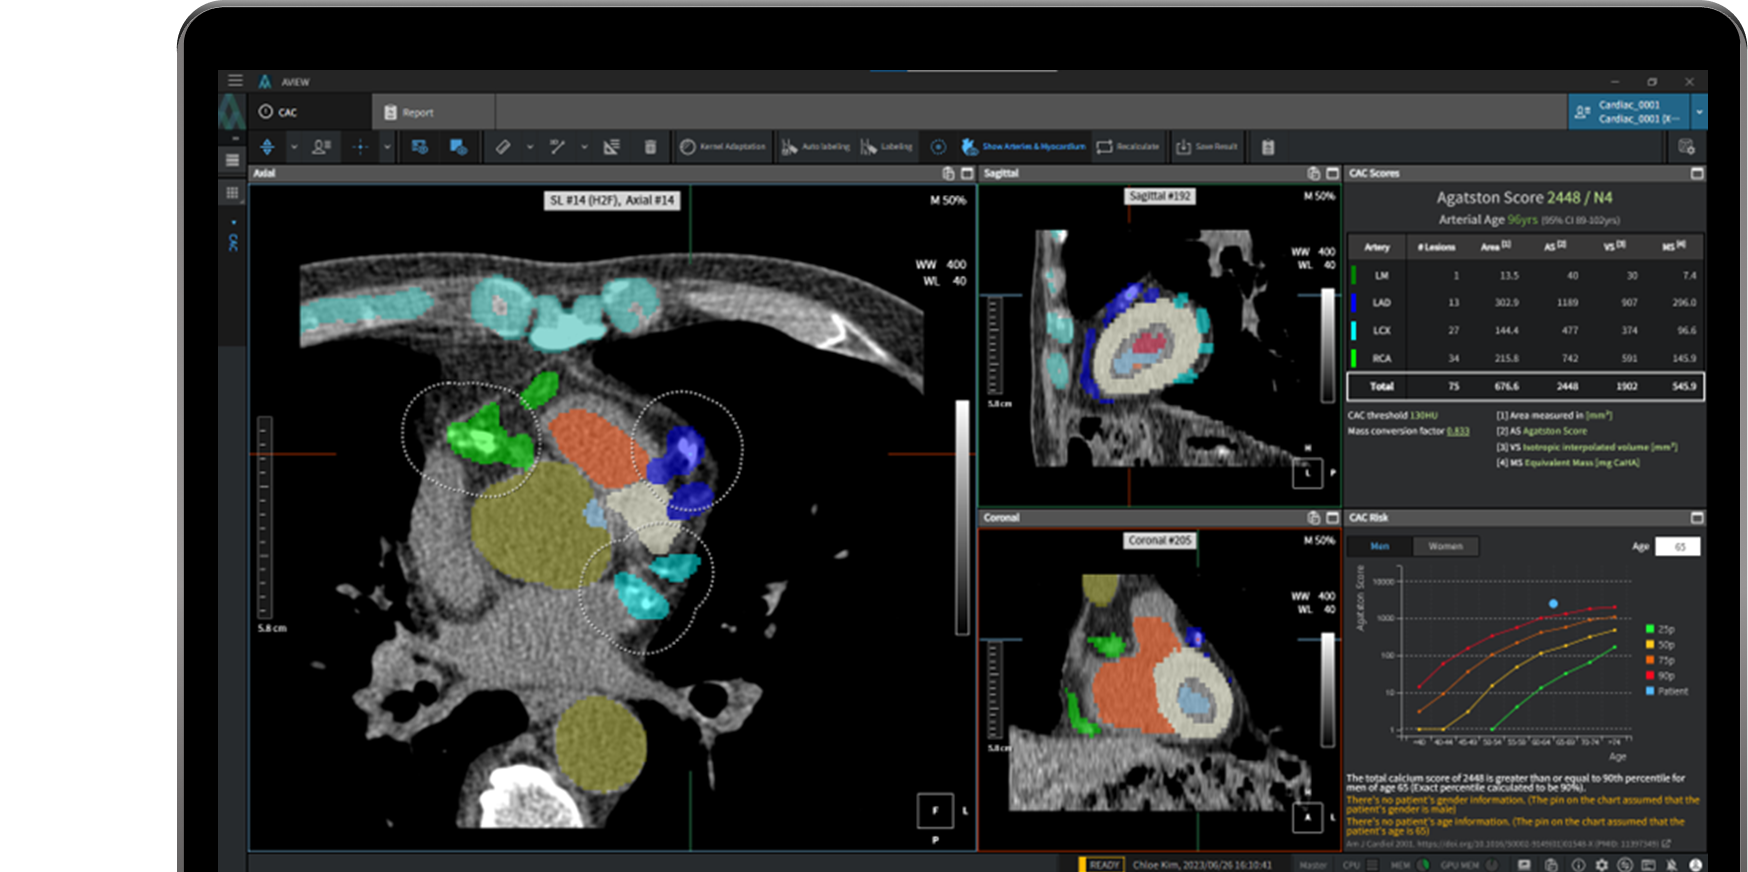The width and height of the screenshot is (1748, 872).
Task: Switch to the Report tab
Action: [434, 112]
